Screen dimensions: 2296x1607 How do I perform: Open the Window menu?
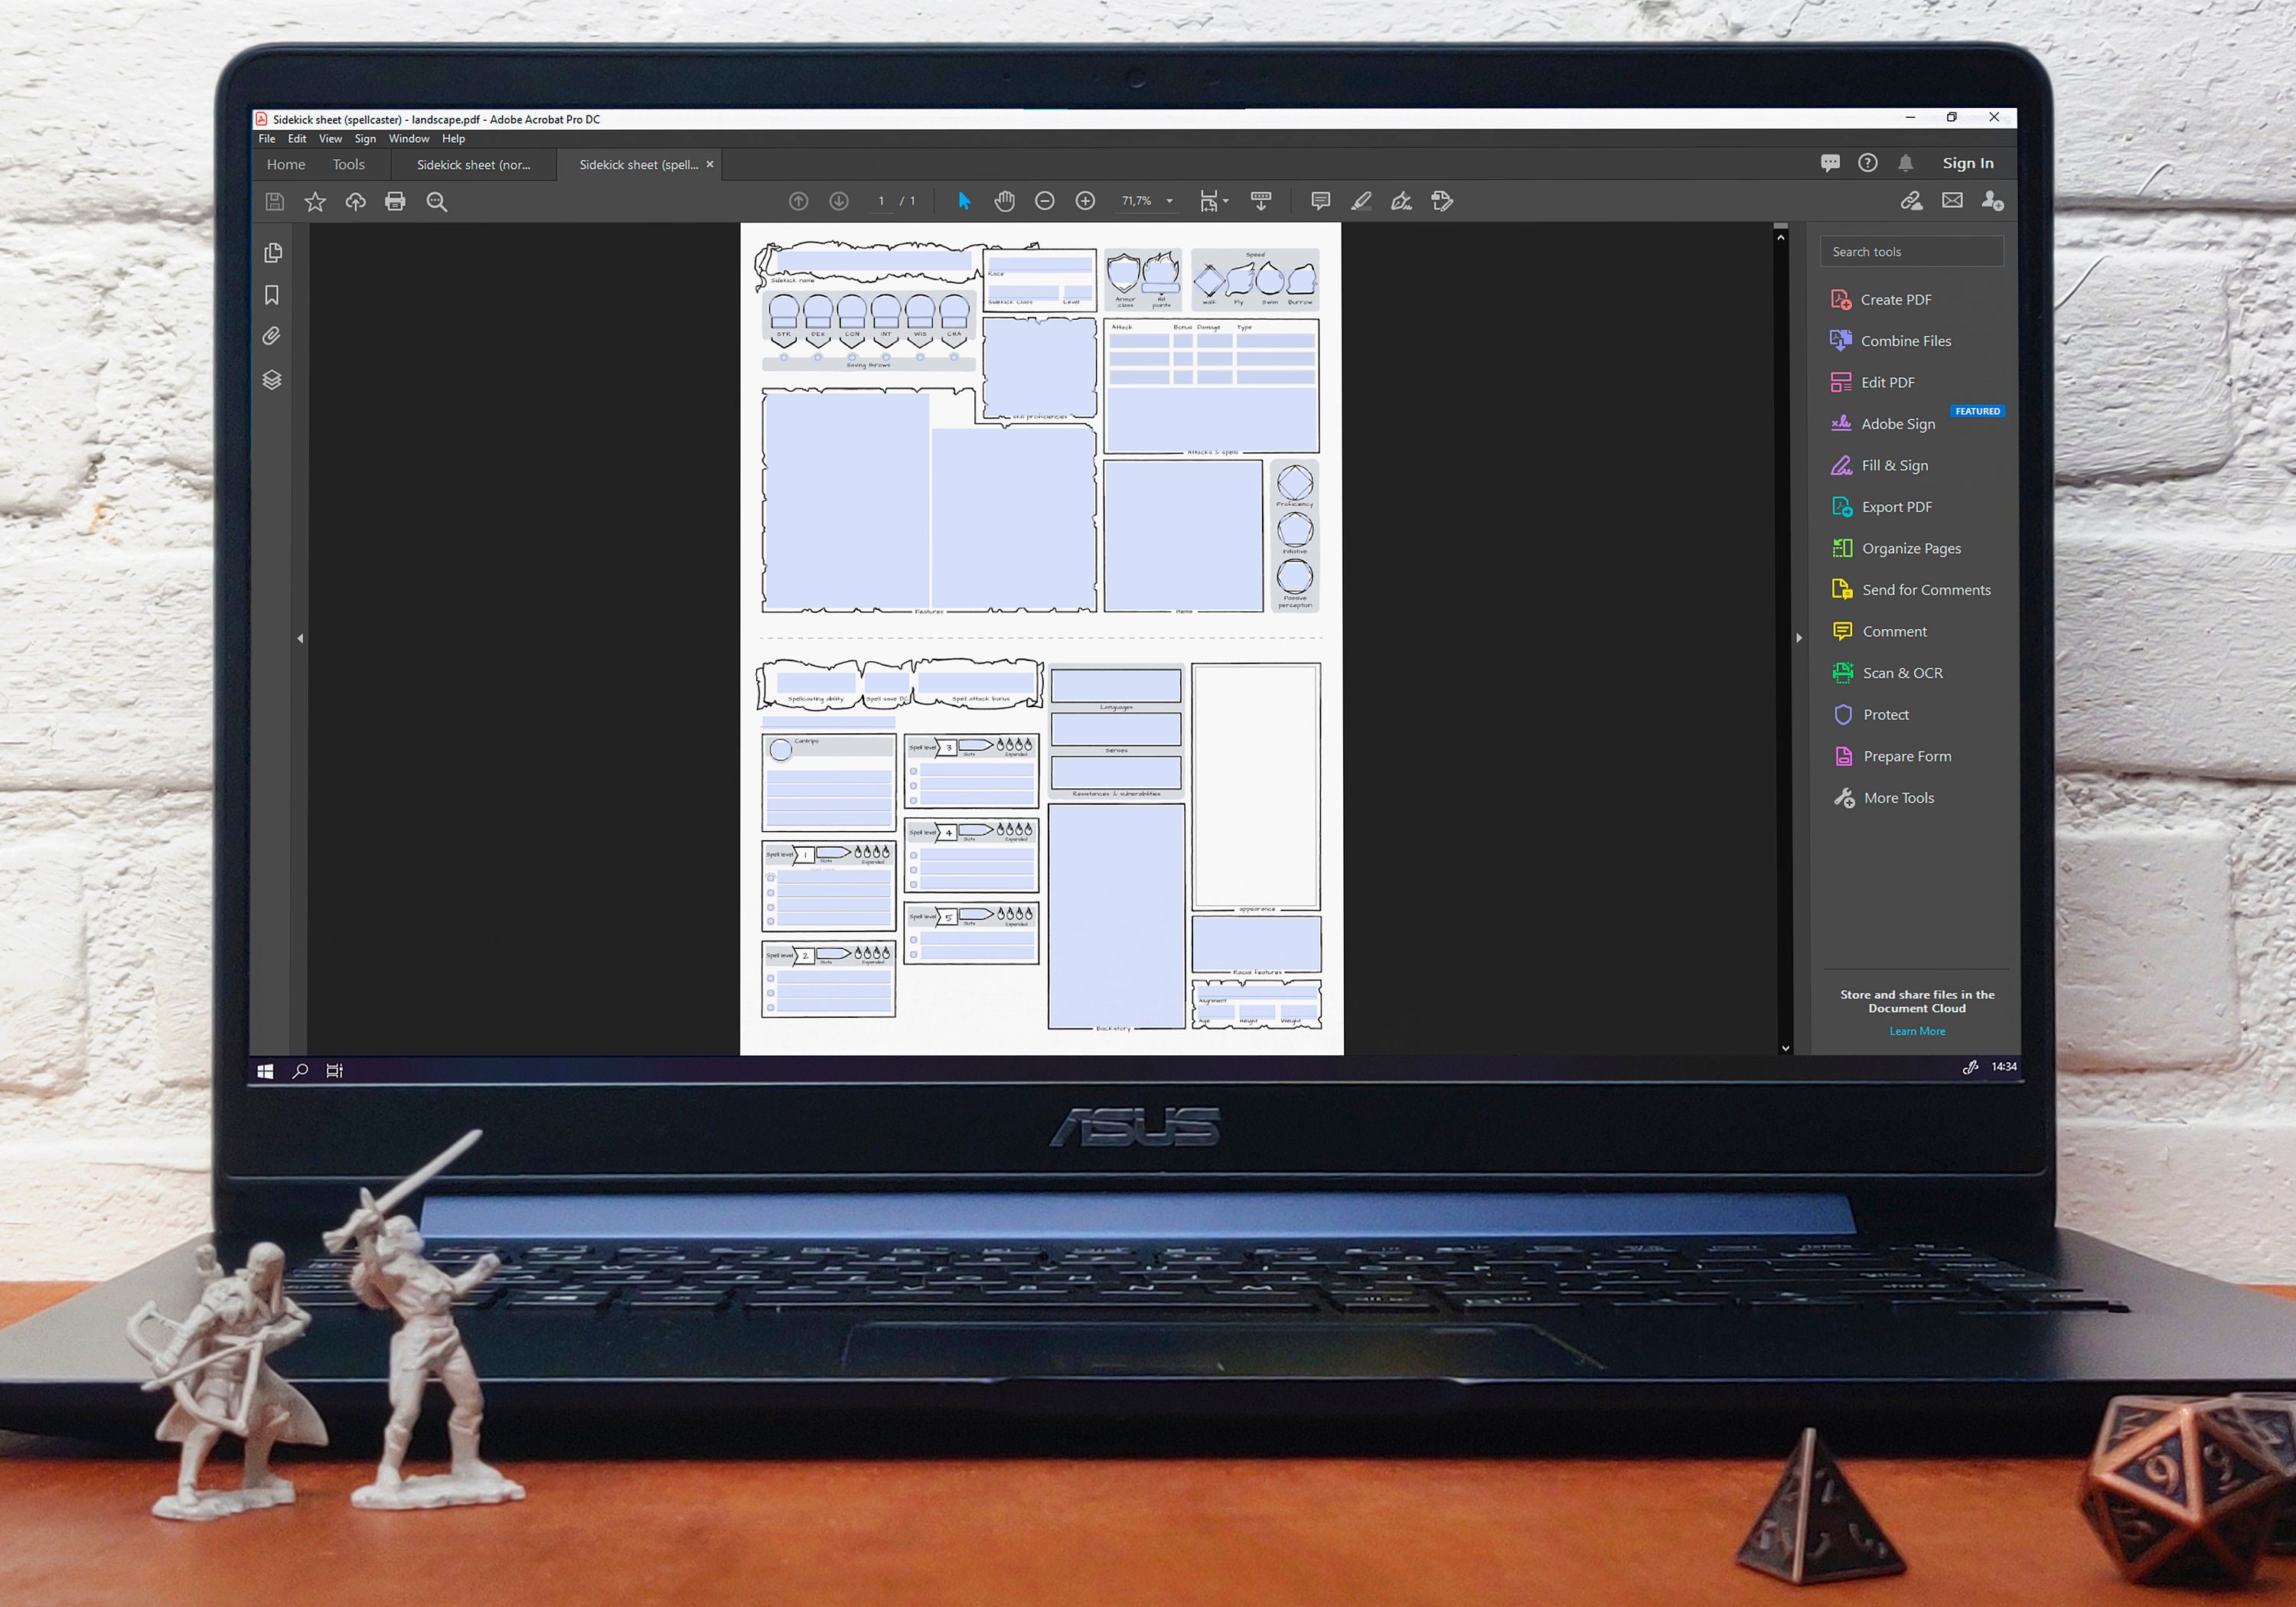[x=409, y=139]
